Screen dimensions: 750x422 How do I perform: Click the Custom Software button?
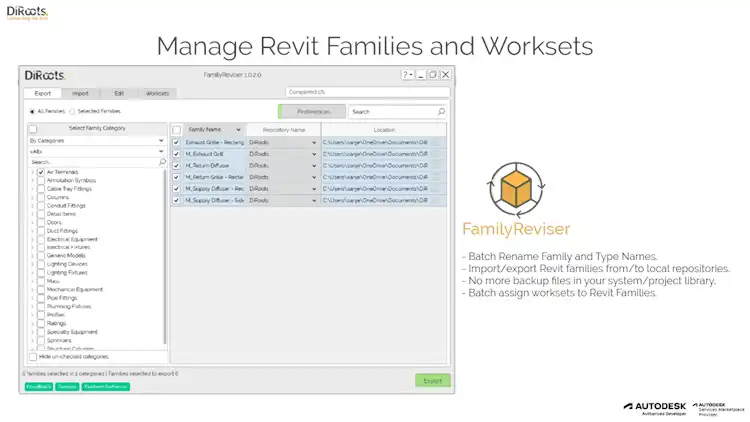[106, 387]
